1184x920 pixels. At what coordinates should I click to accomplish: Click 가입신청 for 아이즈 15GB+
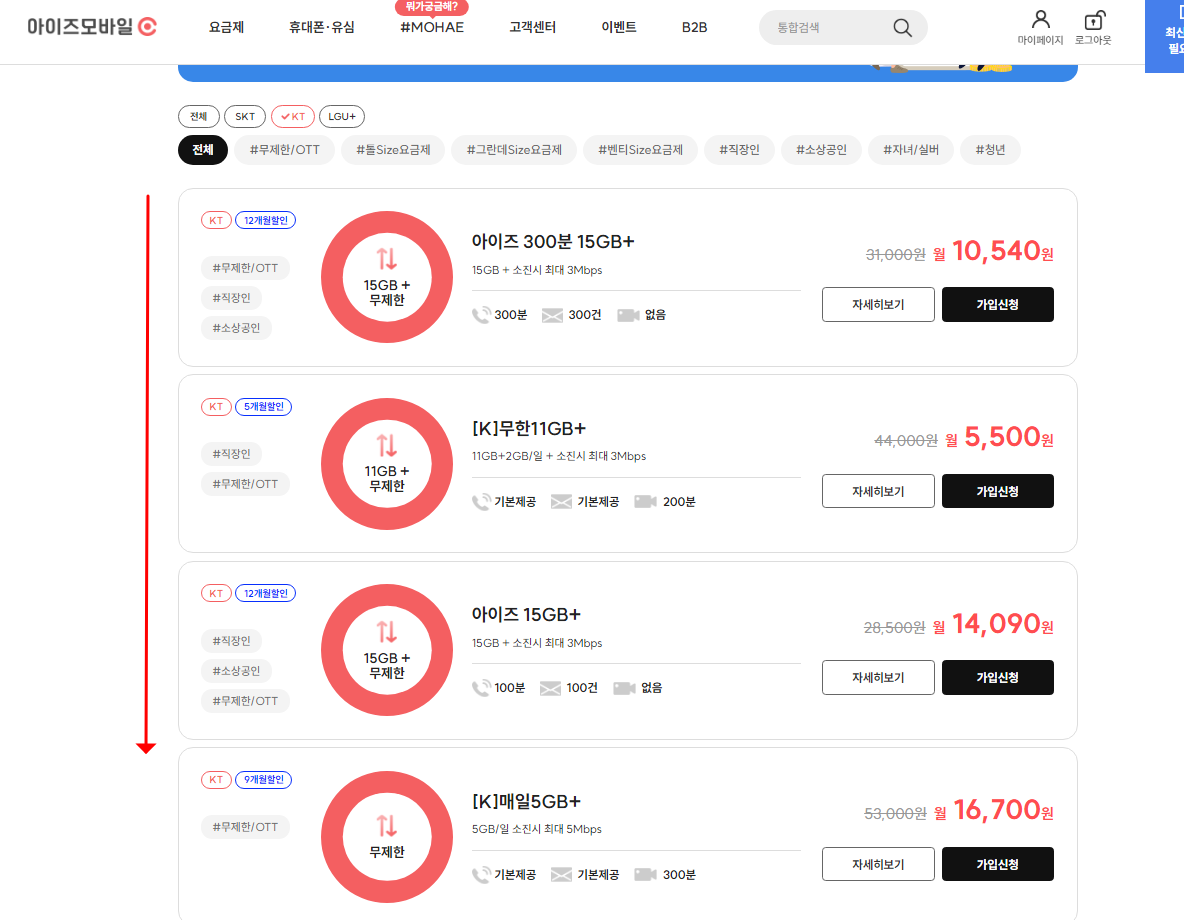[997, 678]
